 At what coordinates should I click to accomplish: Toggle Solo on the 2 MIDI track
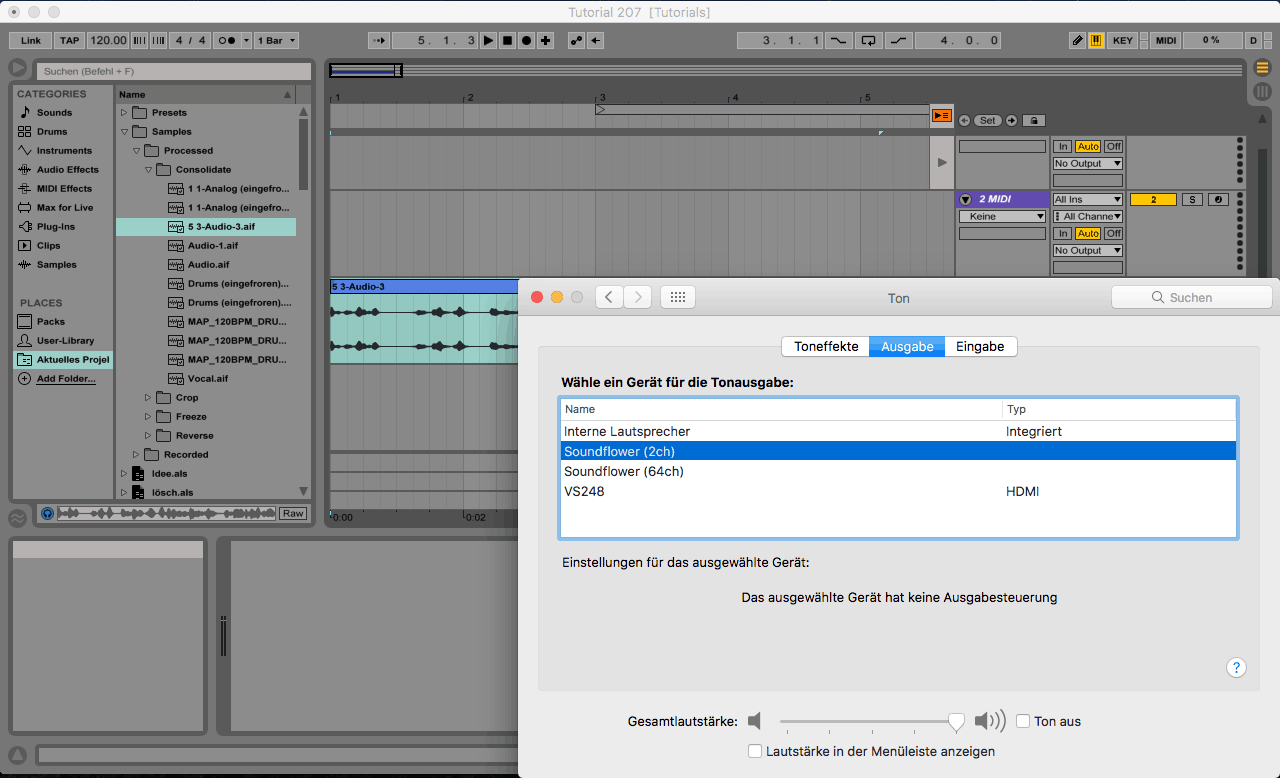pyautogui.click(x=1192, y=200)
